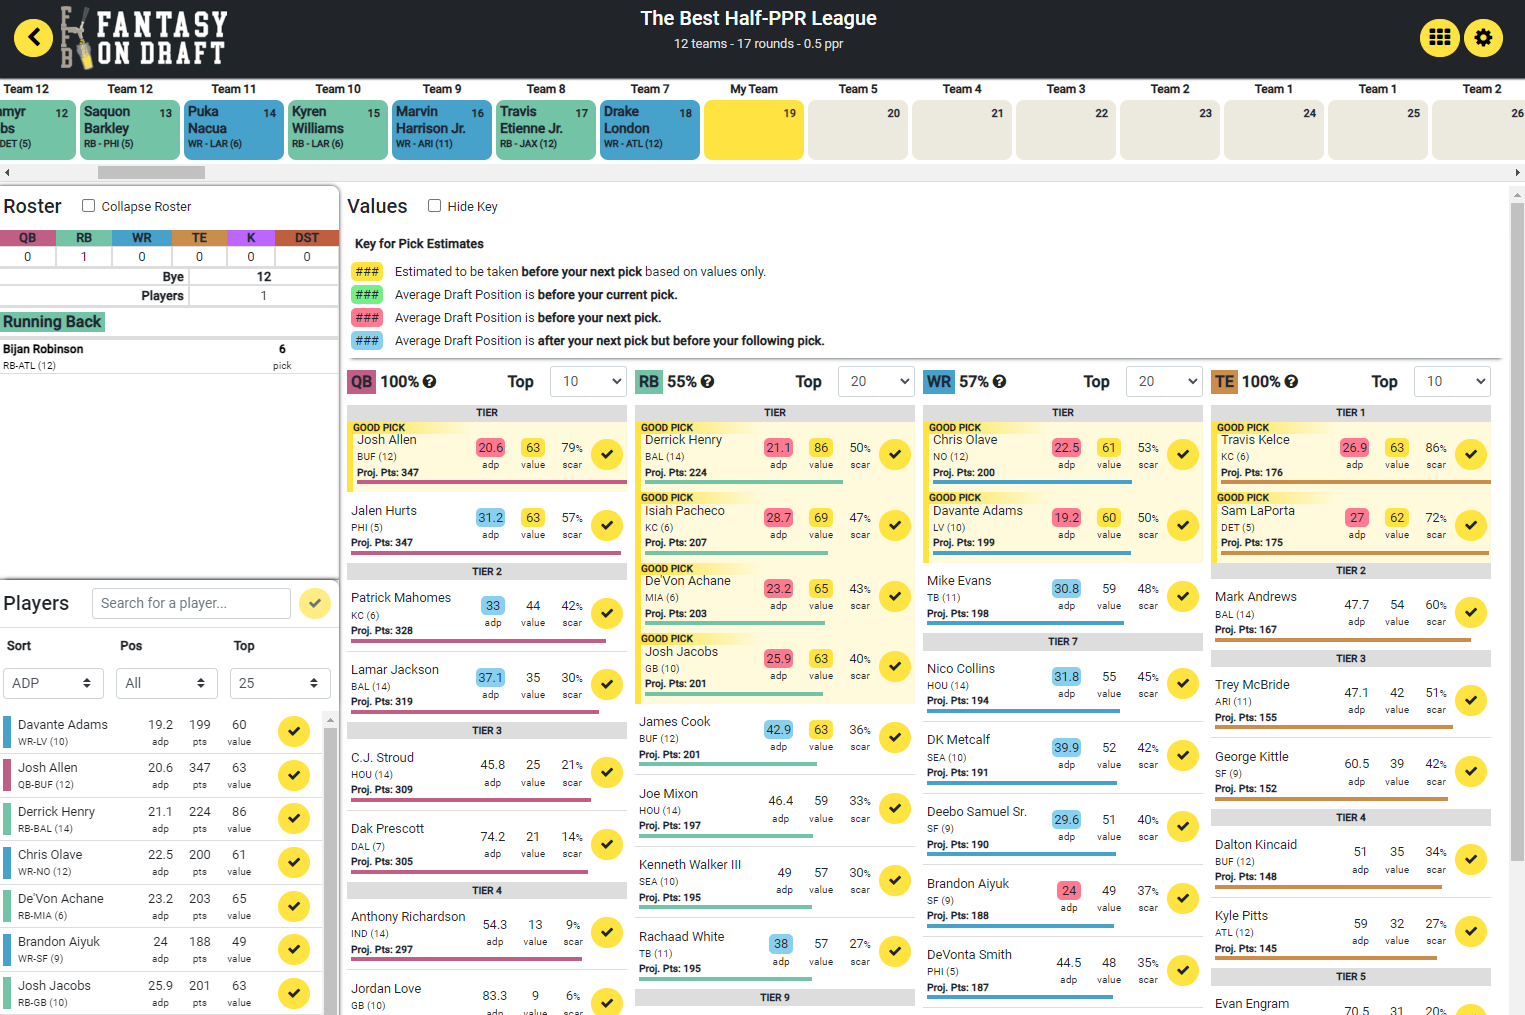Open the TE percentage help icon

[1292, 382]
